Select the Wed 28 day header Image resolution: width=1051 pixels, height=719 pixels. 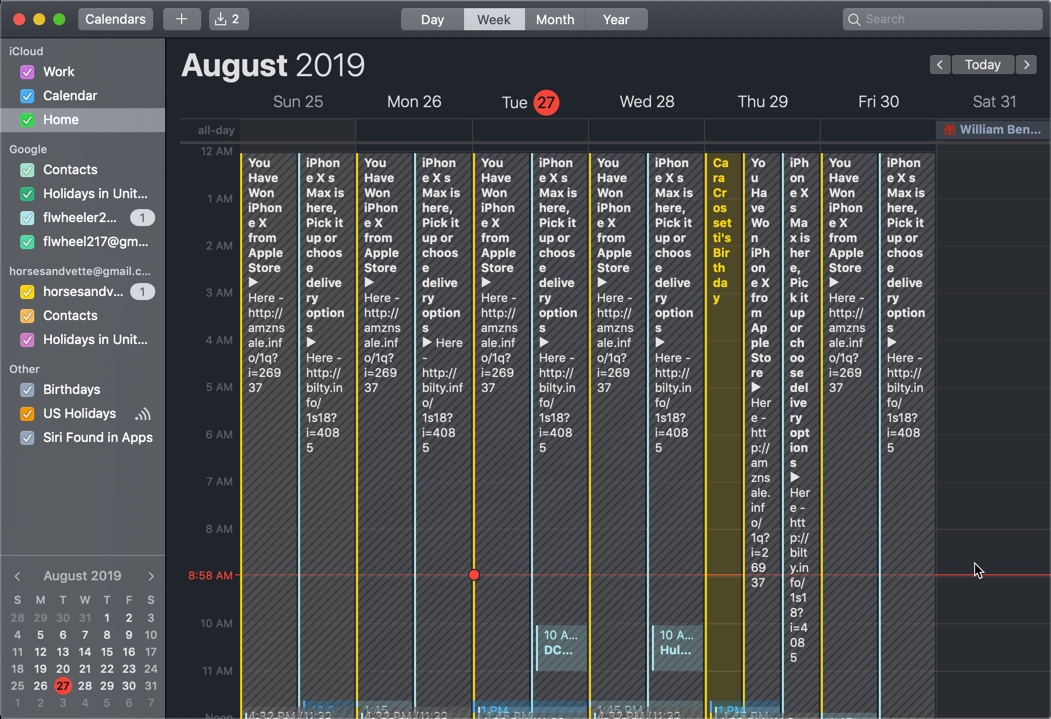pyautogui.click(x=647, y=102)
